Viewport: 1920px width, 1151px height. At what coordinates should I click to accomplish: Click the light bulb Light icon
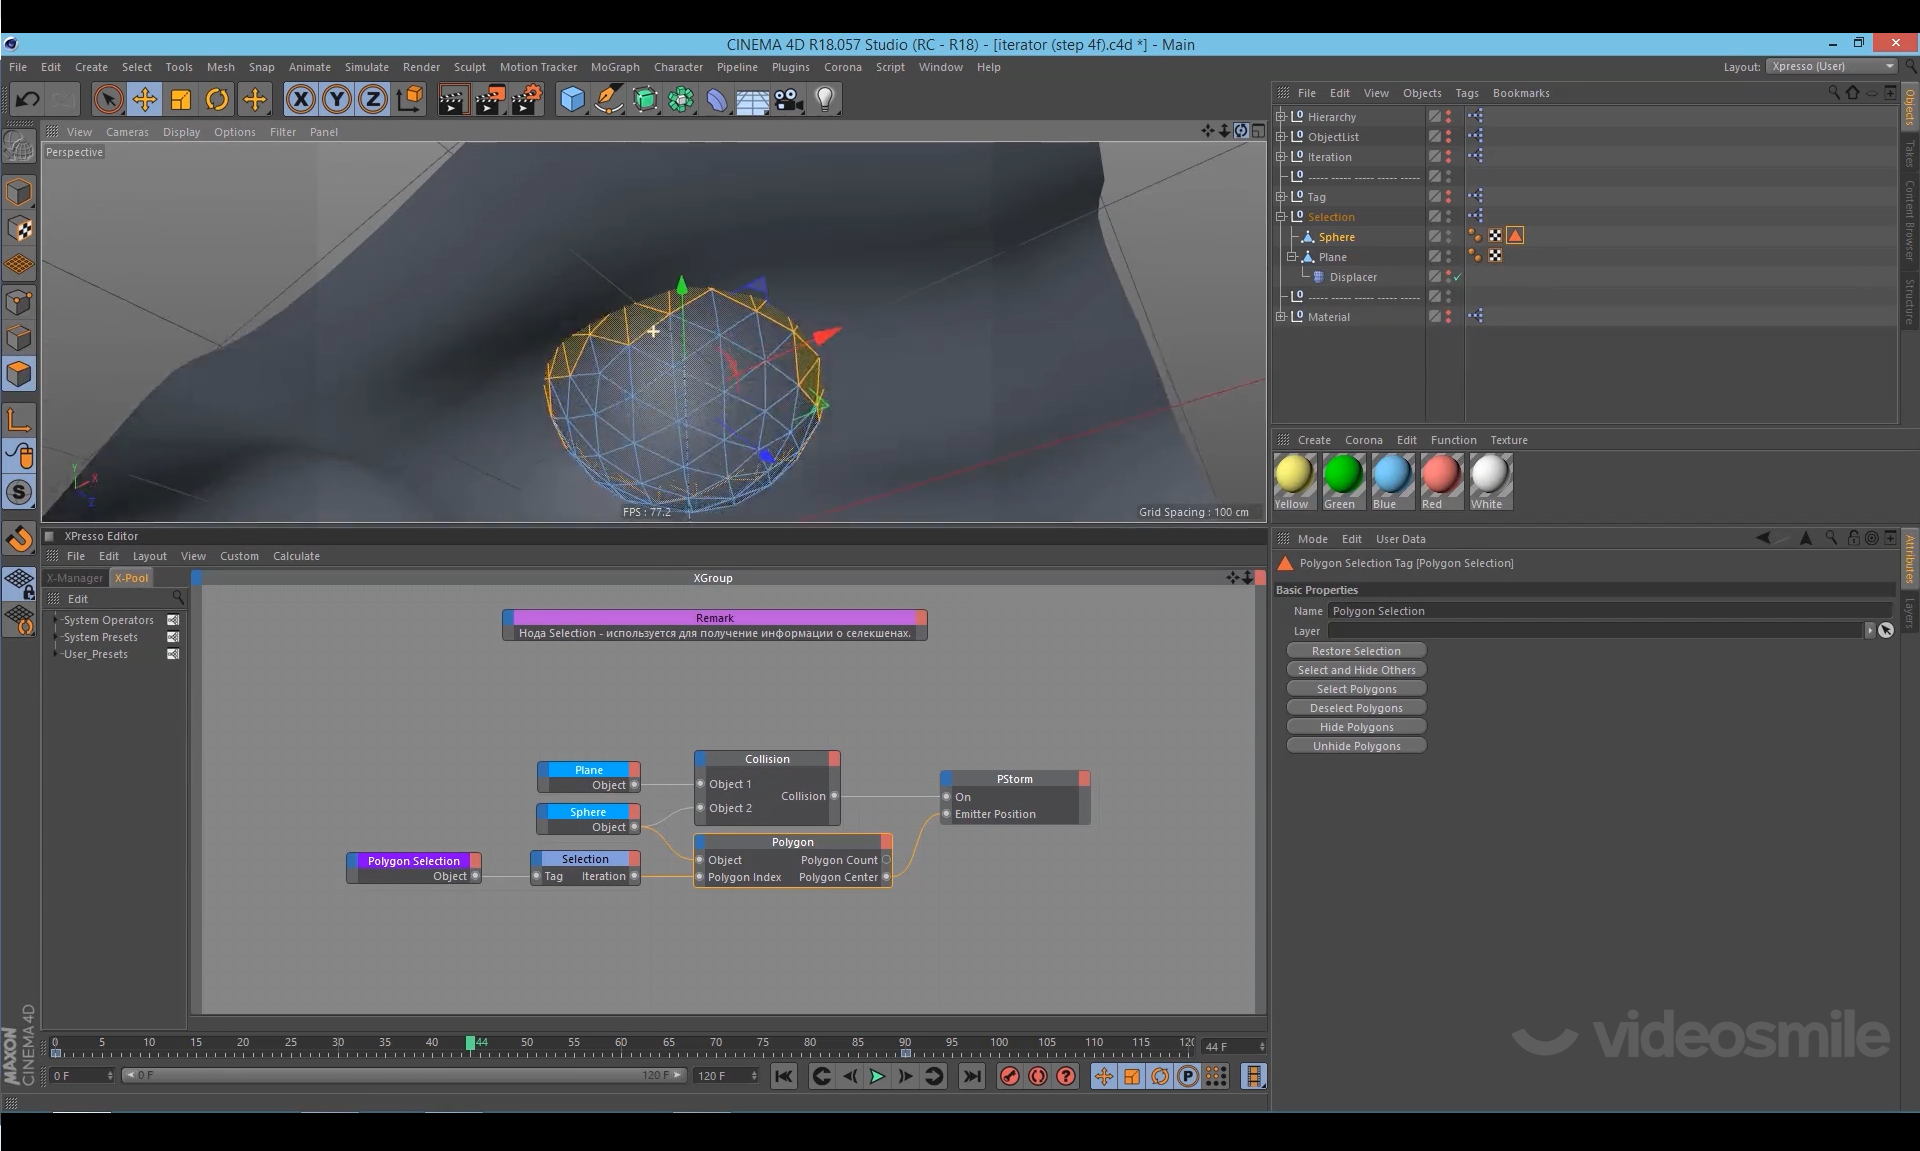coord(825,99)
